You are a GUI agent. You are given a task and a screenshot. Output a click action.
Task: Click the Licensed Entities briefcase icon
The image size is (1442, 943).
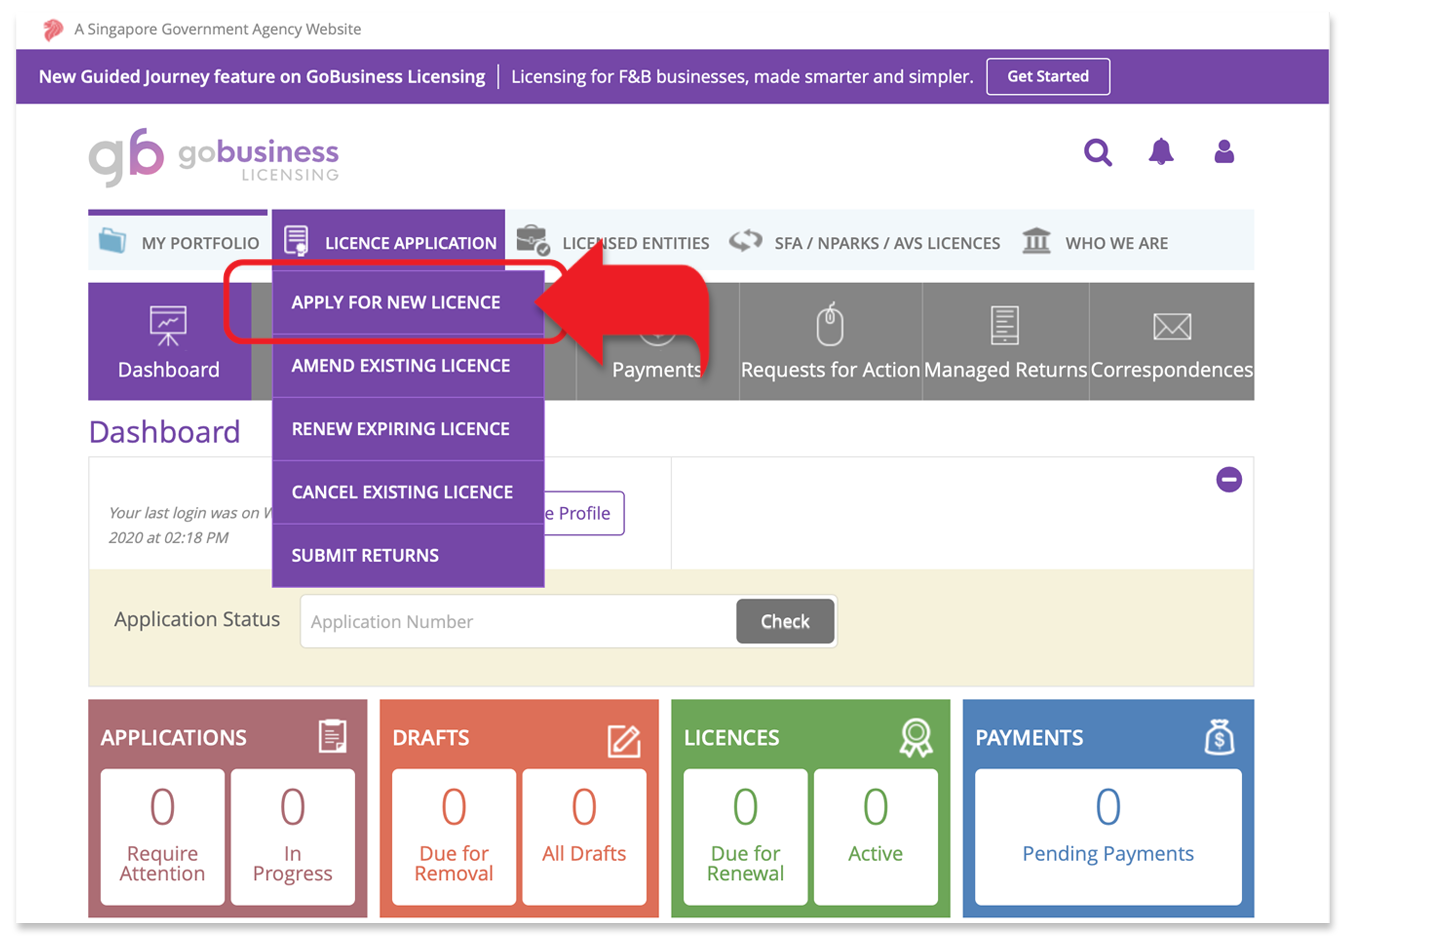click(533, 240)
